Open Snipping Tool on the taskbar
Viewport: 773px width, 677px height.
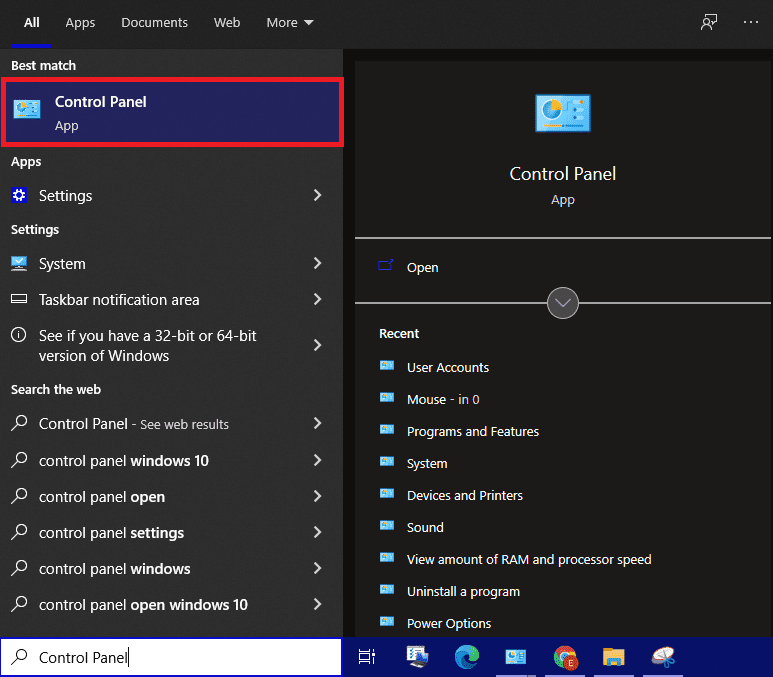pos(663,657)
